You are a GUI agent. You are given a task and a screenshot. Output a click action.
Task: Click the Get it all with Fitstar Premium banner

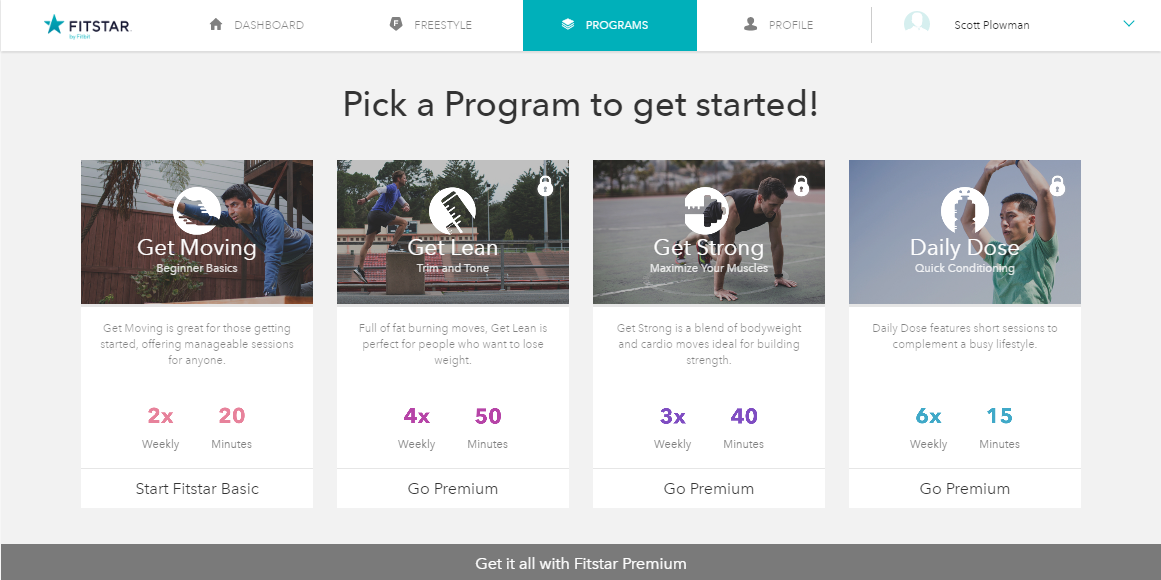pyautogui.click(x=580, y=563)
